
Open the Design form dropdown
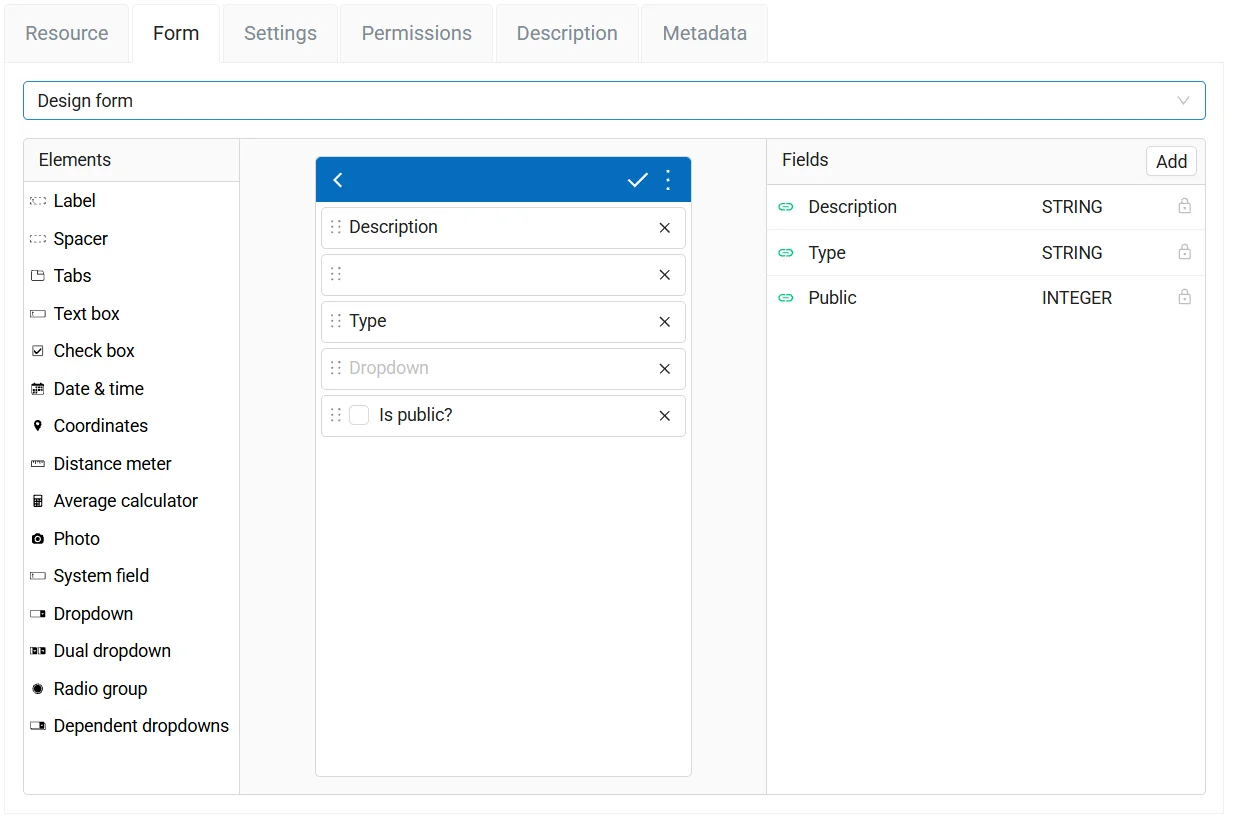click(614, 101)
